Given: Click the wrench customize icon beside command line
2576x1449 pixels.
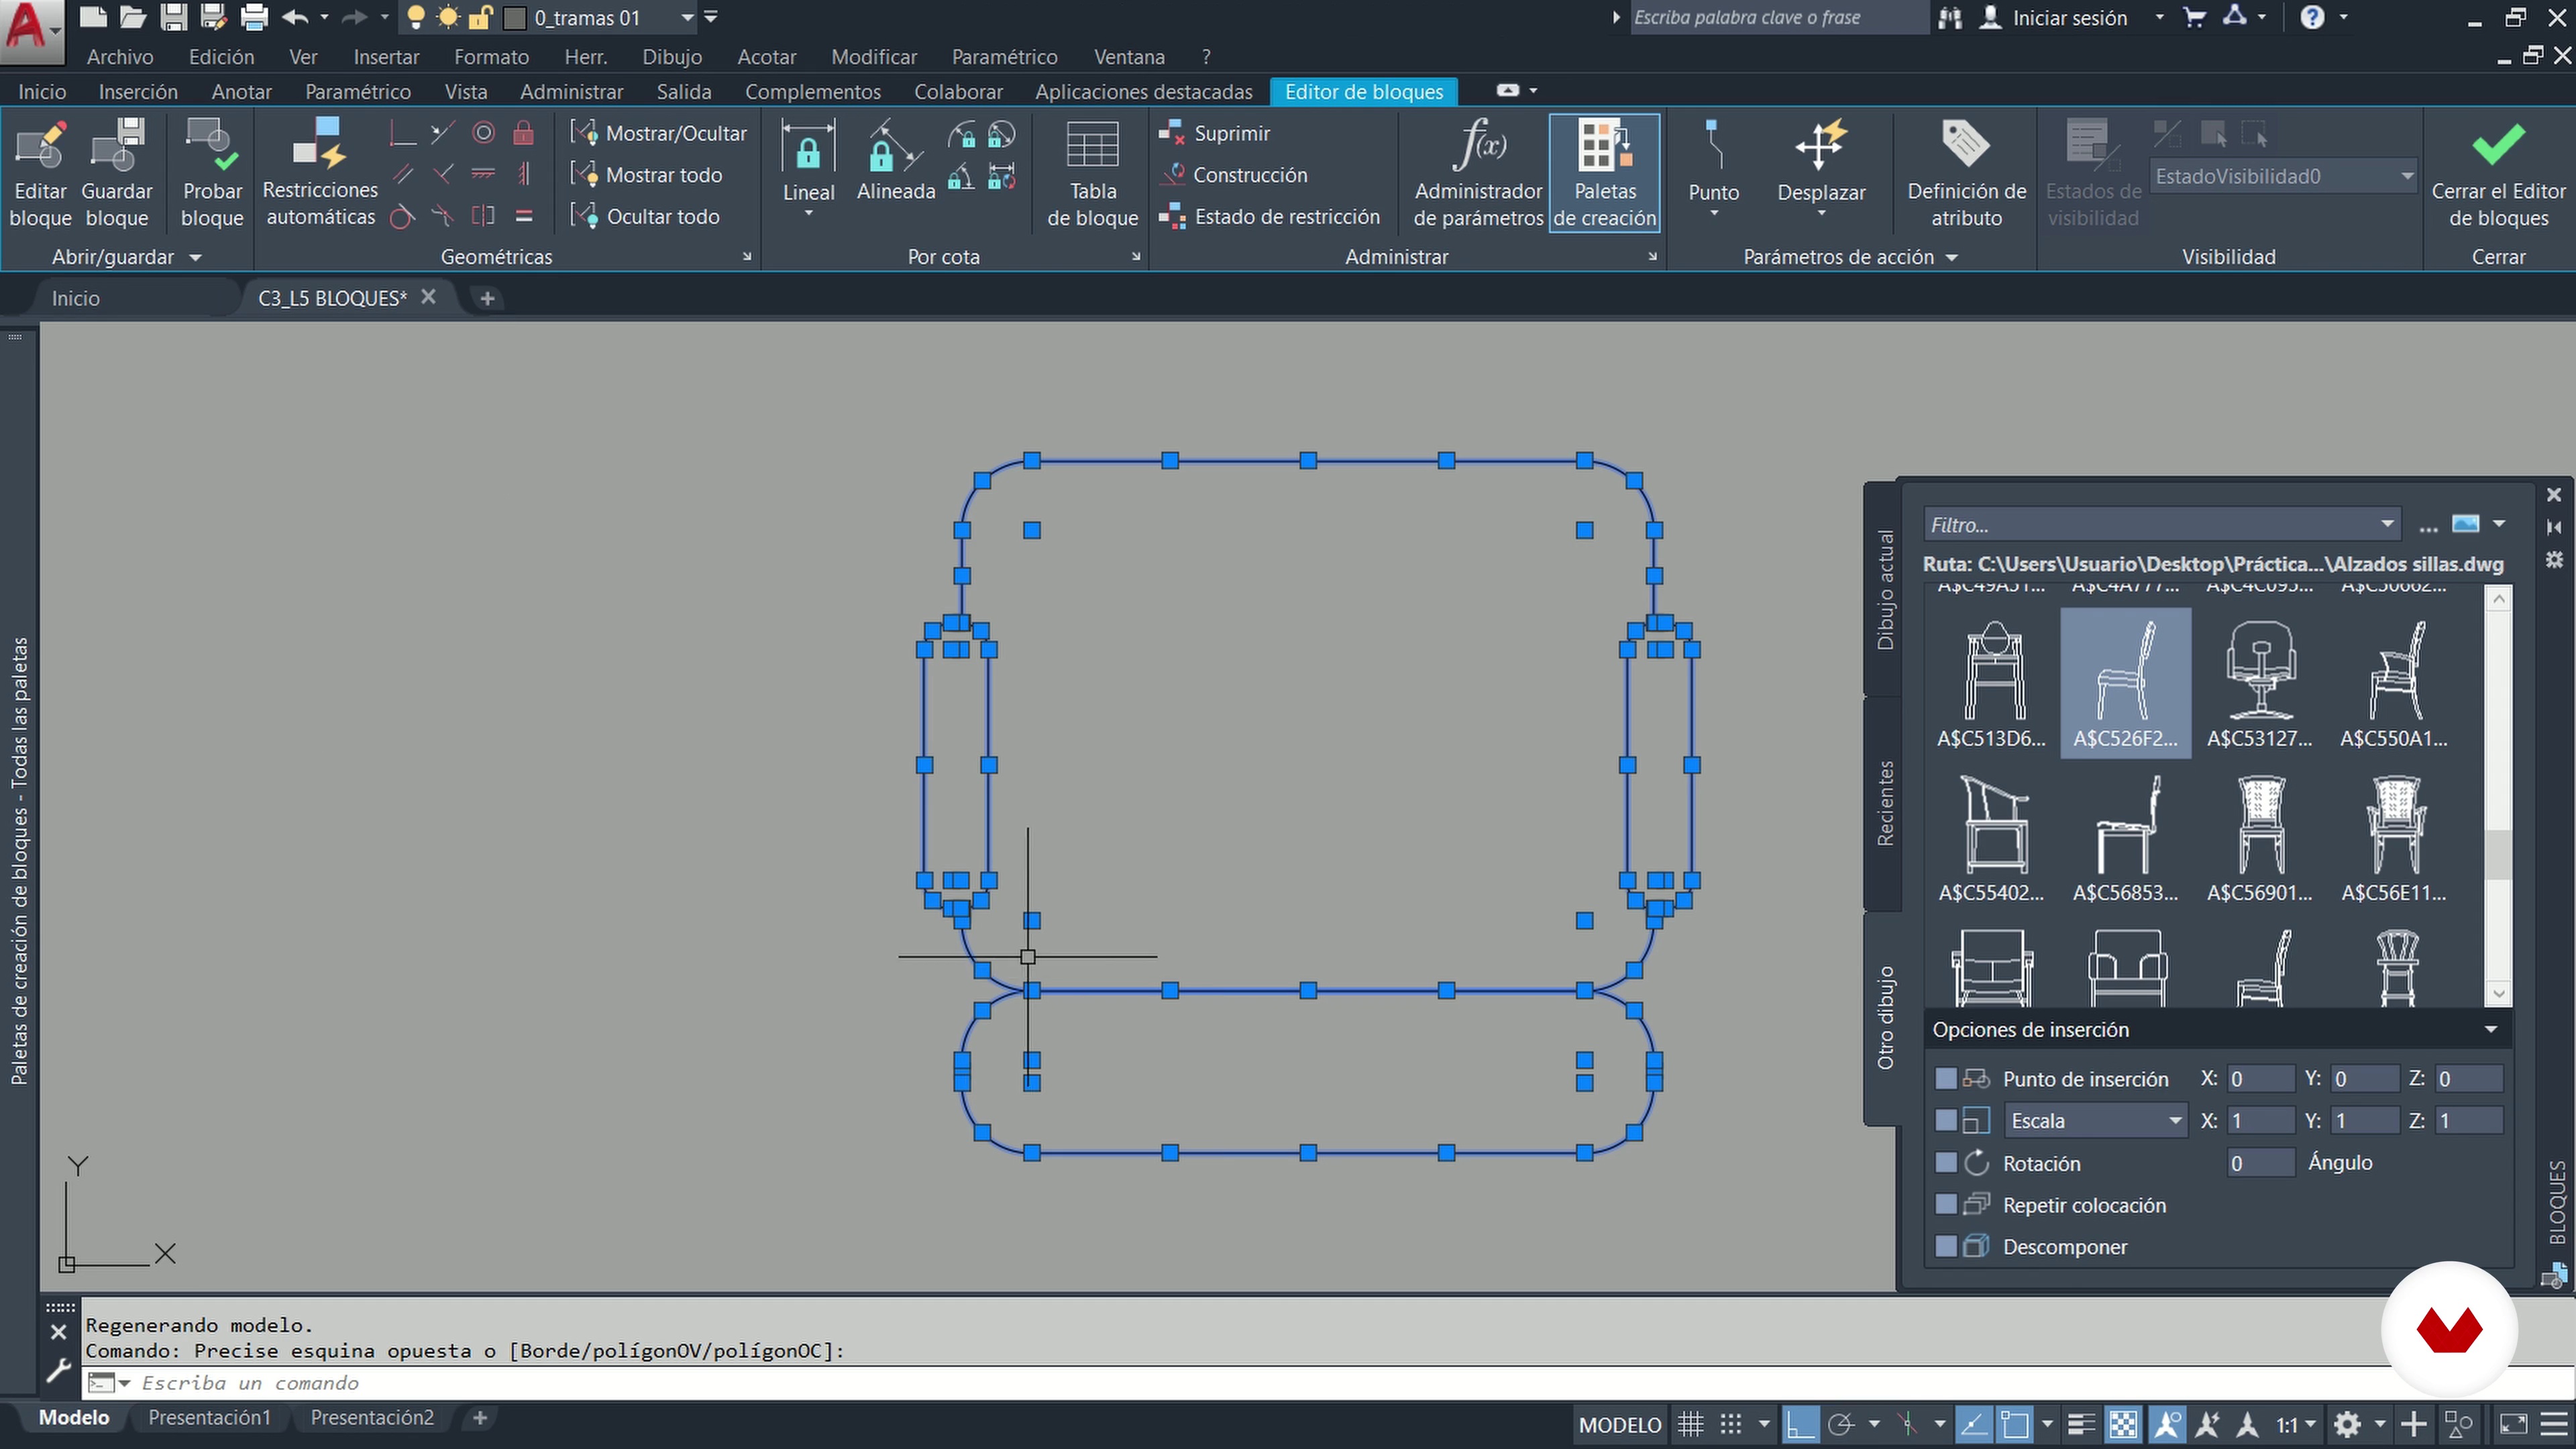Looking at the screenshot, I should click(x=58, y=1370).
